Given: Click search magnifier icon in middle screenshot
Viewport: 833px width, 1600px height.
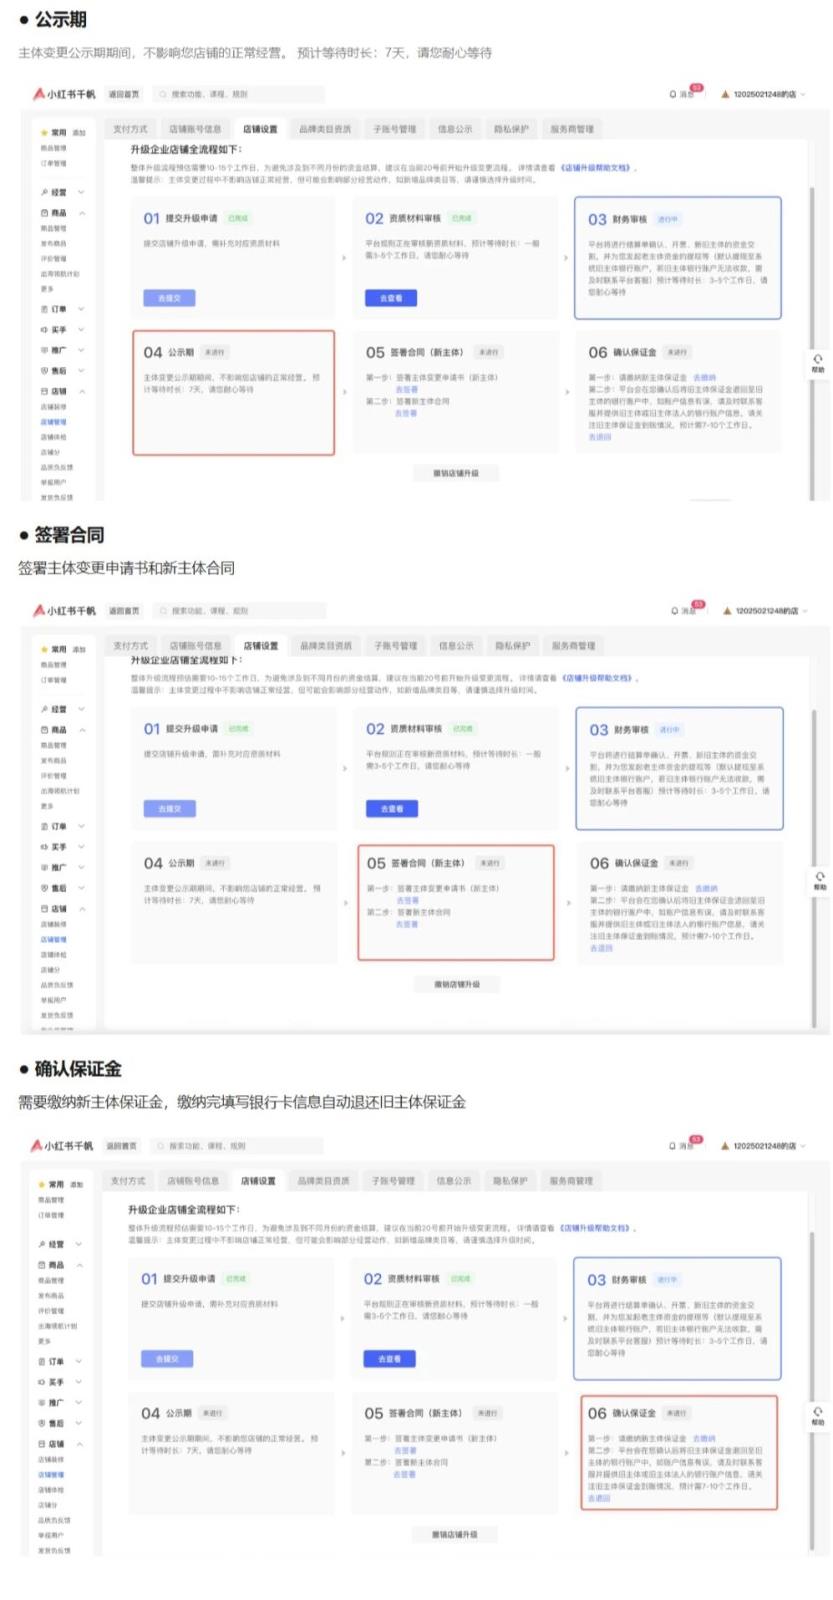Looking at the screenshot, I should click(x=163, y=610).
